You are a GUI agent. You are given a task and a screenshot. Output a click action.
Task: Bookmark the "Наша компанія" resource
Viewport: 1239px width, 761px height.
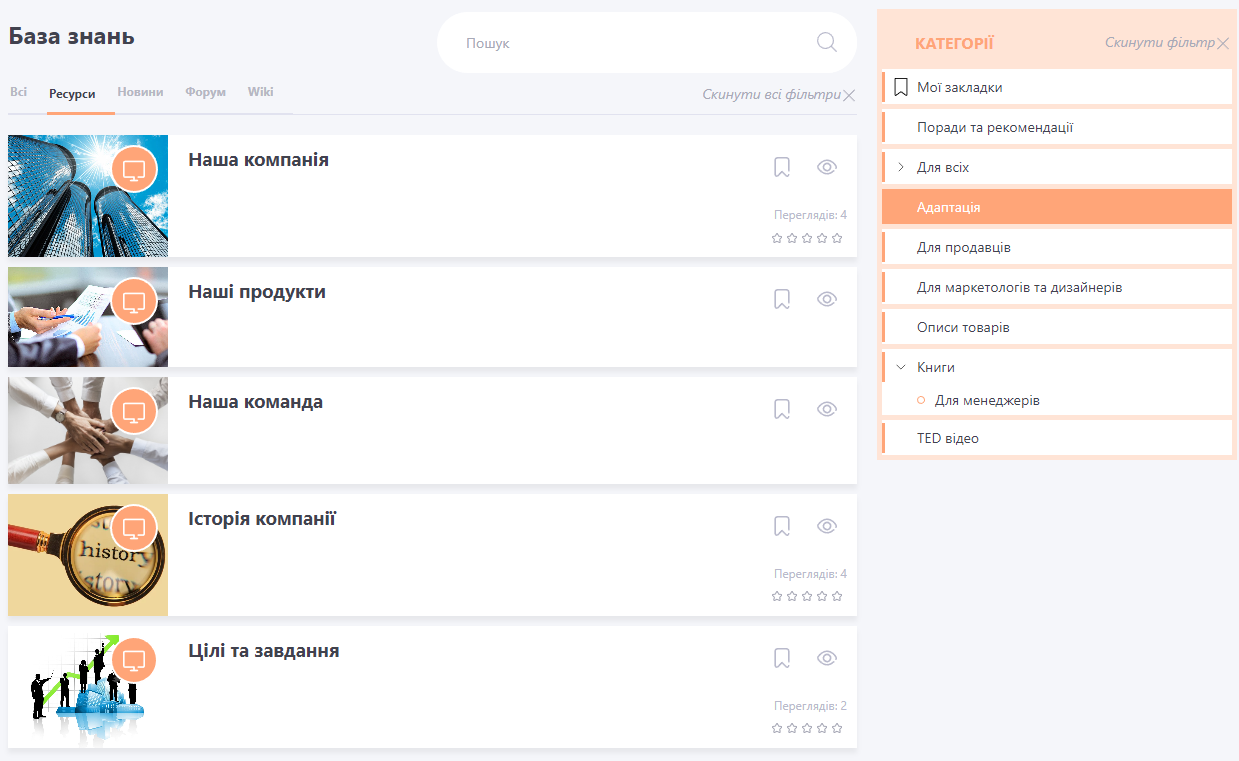coord(782,167)
